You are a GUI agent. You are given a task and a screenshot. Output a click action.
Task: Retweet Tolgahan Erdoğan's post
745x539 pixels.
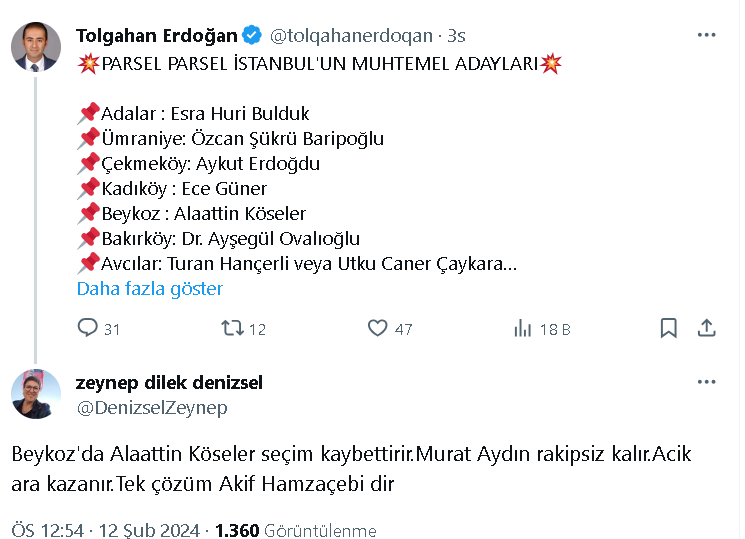point(232,328)
